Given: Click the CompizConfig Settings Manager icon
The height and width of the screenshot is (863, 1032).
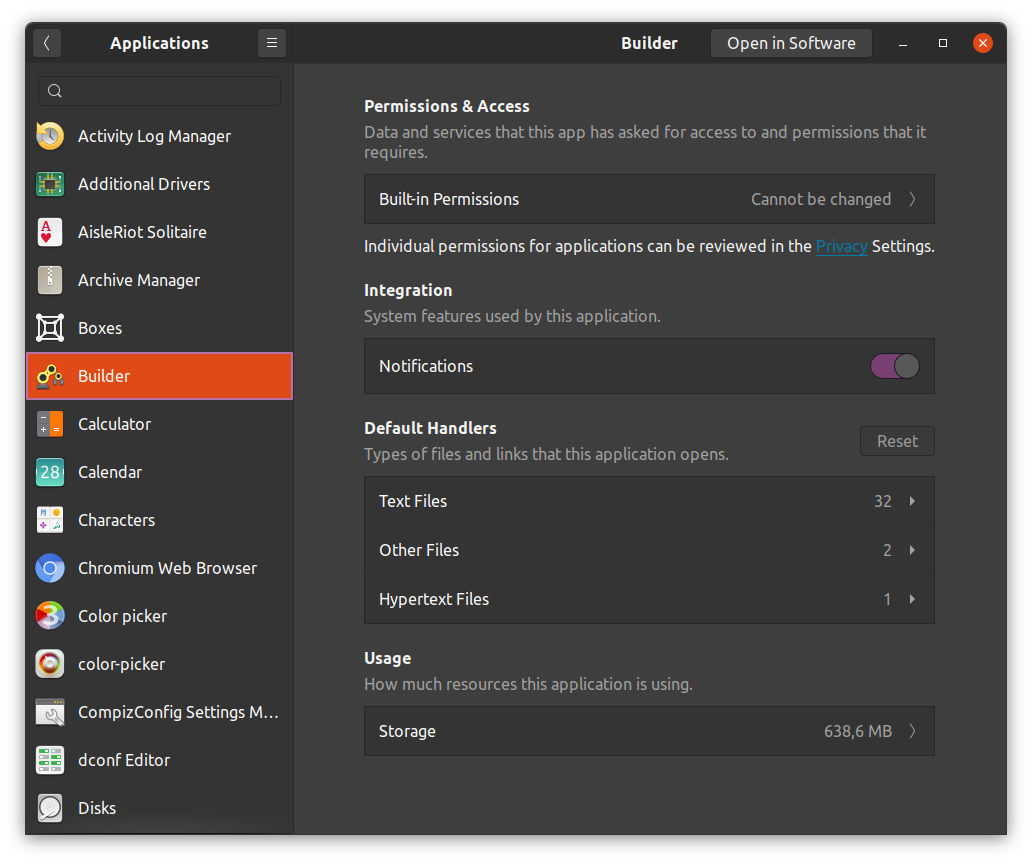Looking at the screenshot, I should point(50,713).
